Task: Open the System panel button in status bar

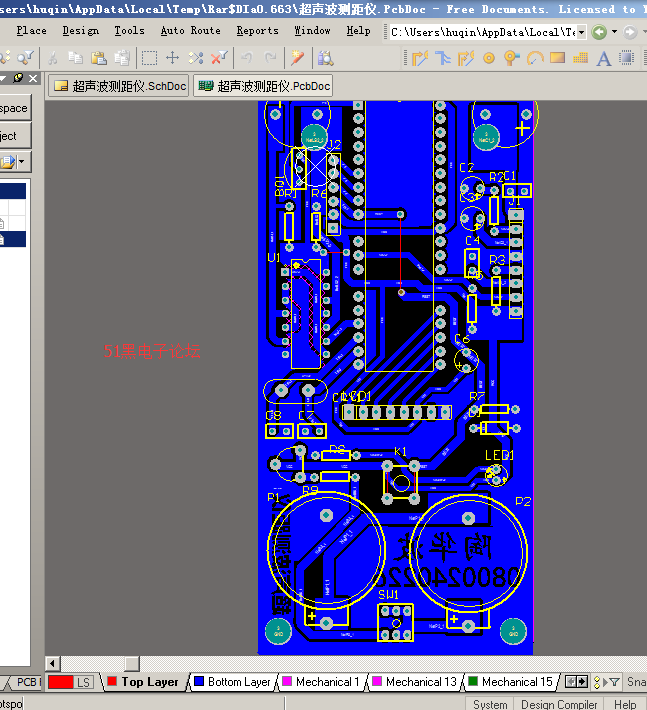Action: coord(490,704)
